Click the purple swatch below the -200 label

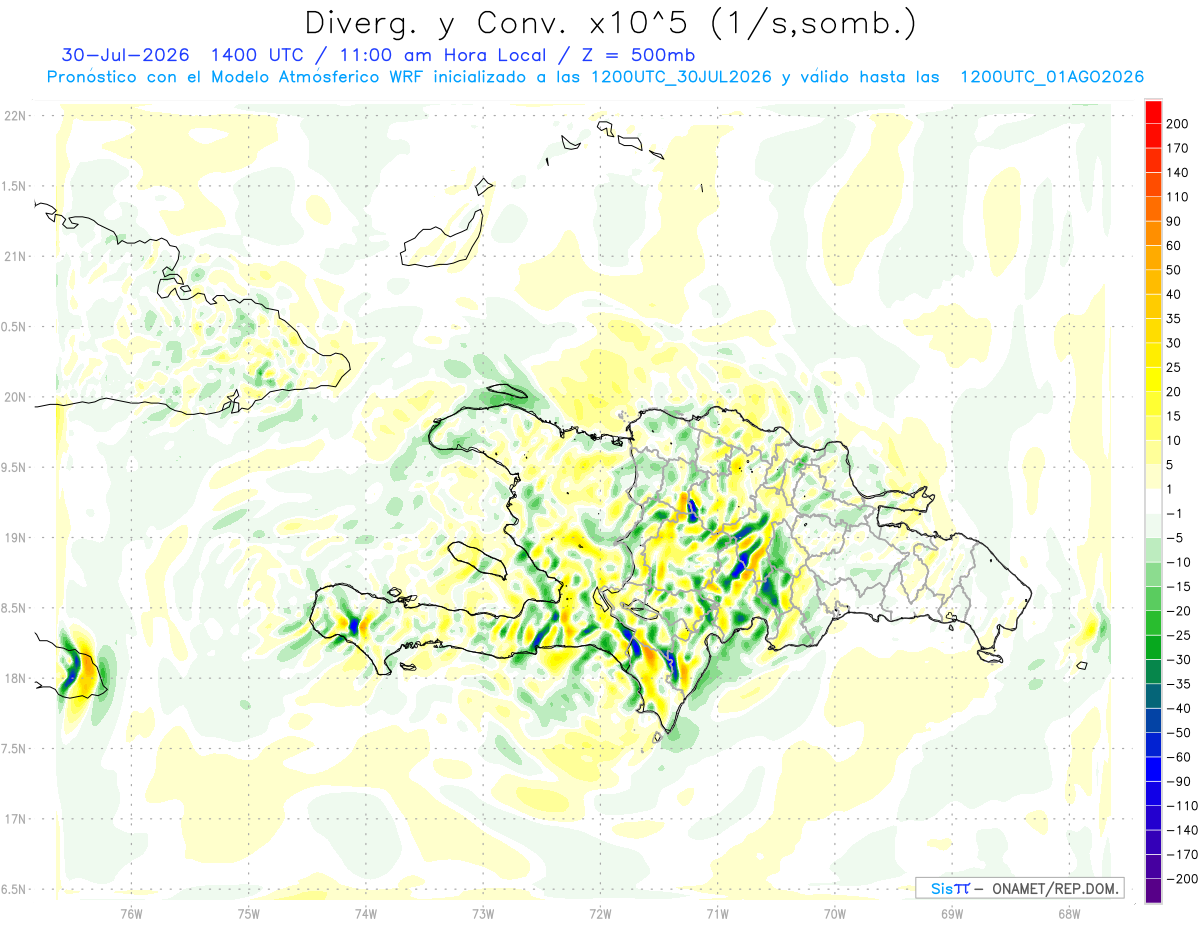point(1153,891)
